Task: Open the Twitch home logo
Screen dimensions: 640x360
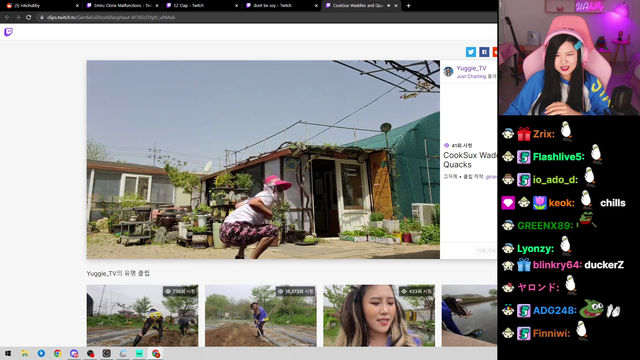Action: pyautogui.click(x=8, y=32)
